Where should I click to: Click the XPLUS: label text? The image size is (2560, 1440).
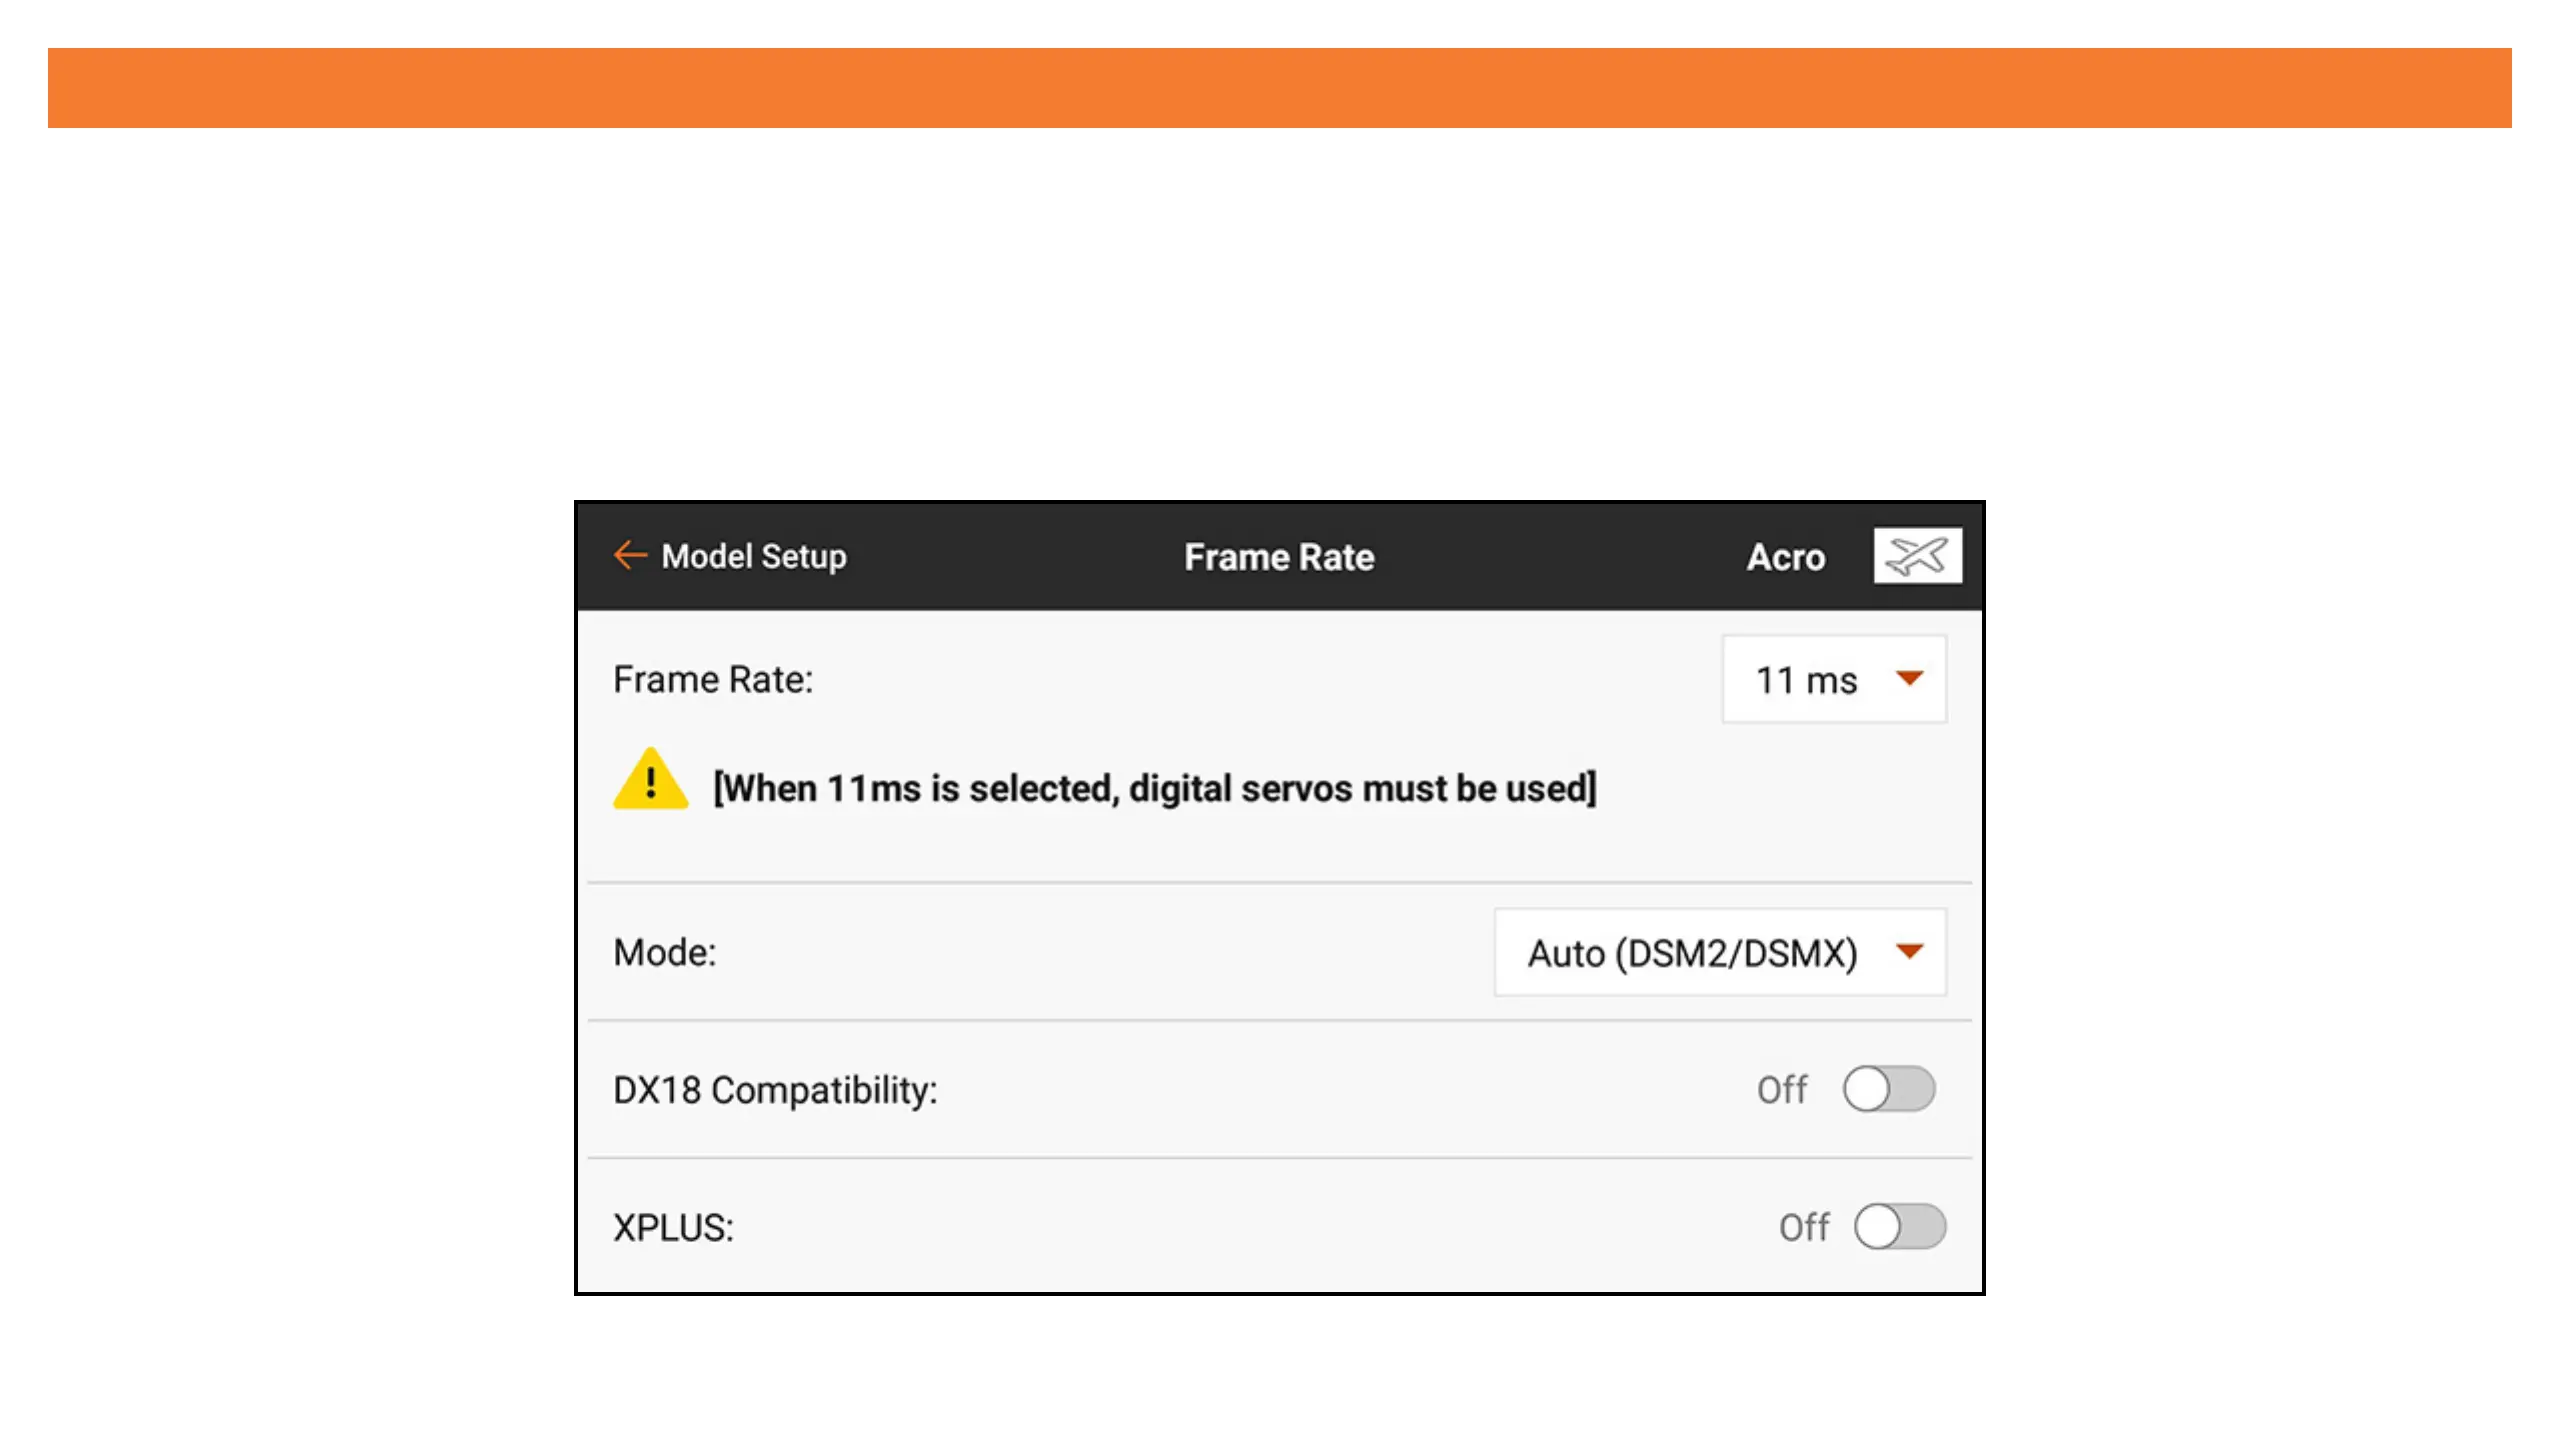(673, 1228)
